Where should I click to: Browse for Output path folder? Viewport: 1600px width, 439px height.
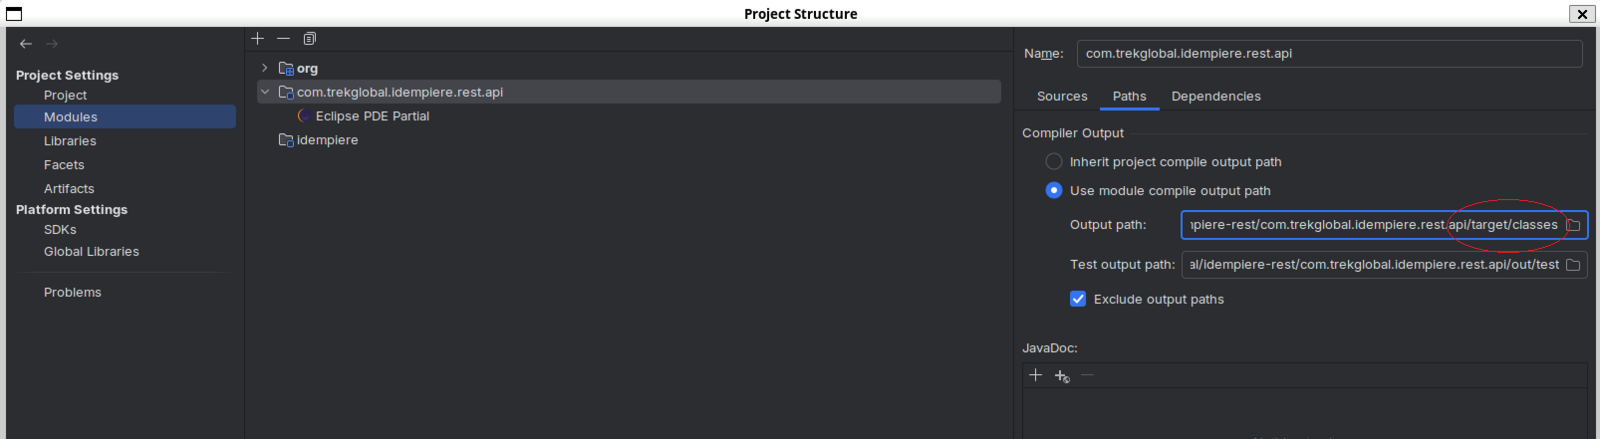[1573, 225]
